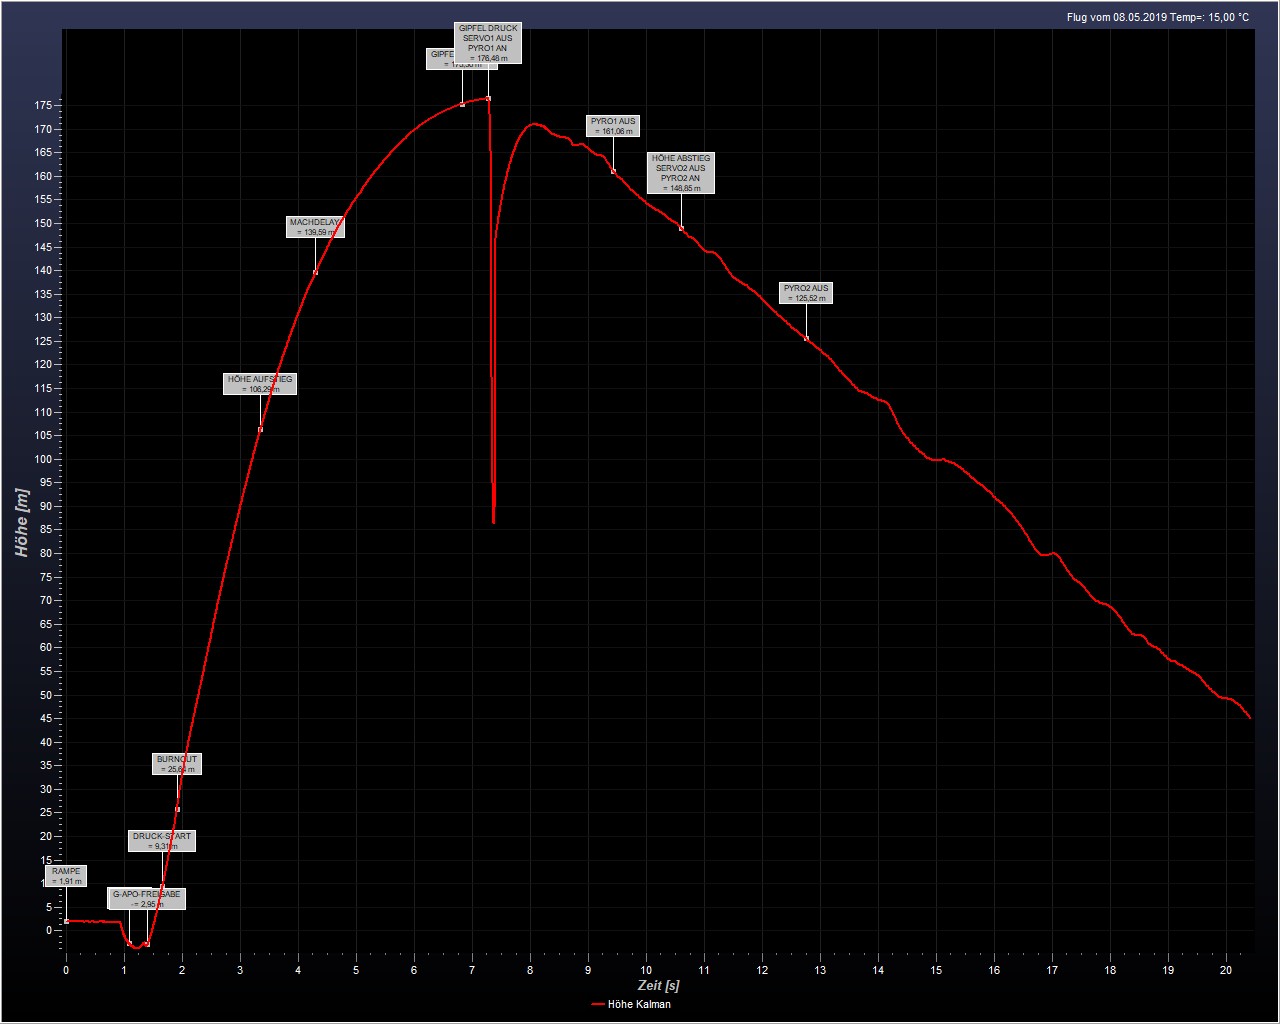Click the HÖHE ABSTIEG SERVO2 AUS label

[x=681, y=173]
